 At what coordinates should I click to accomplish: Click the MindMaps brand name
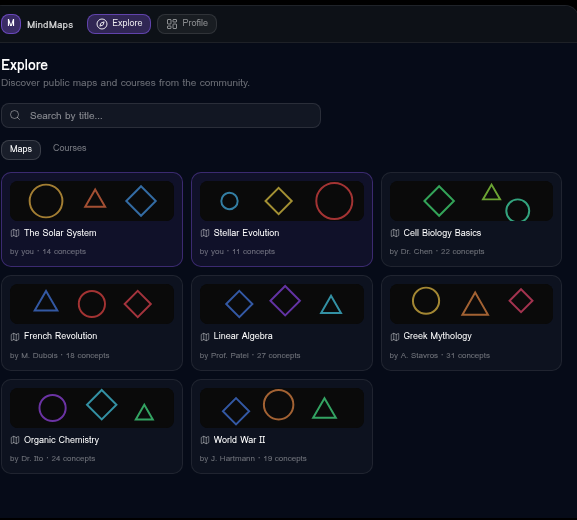pyautogui.click(x=50, y=25)
